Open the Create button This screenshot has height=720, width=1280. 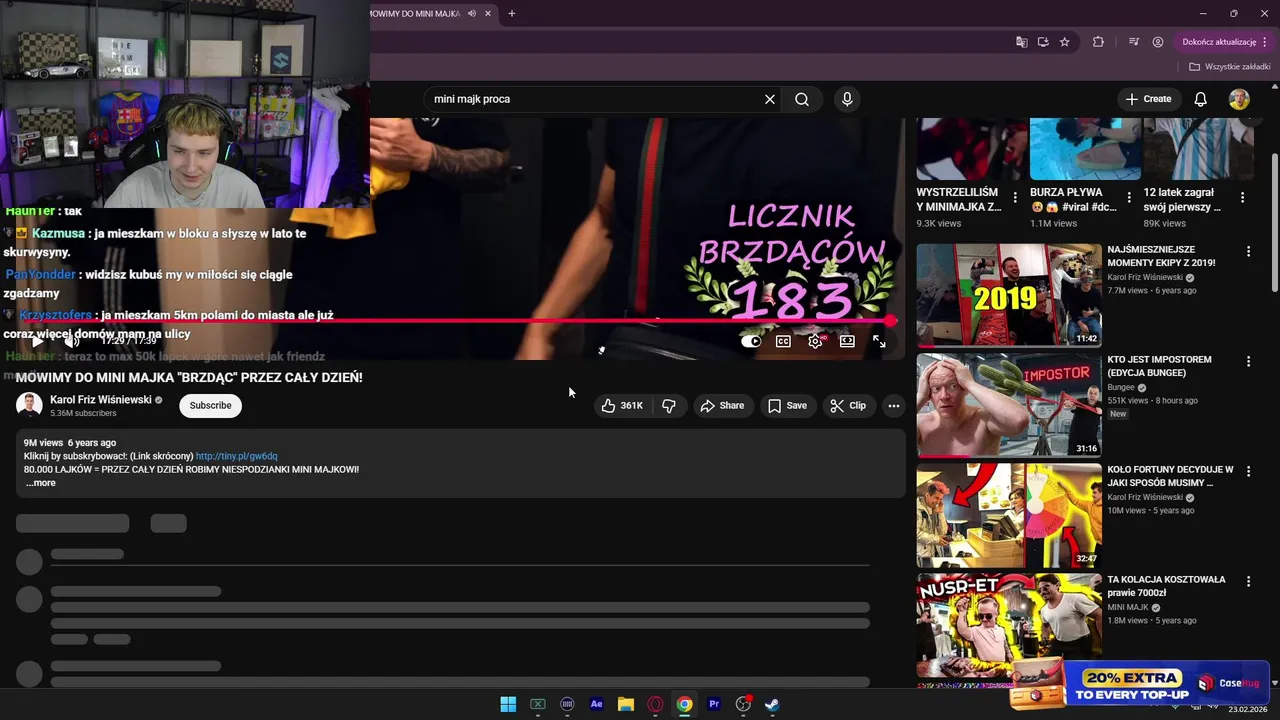(1148, 99)
